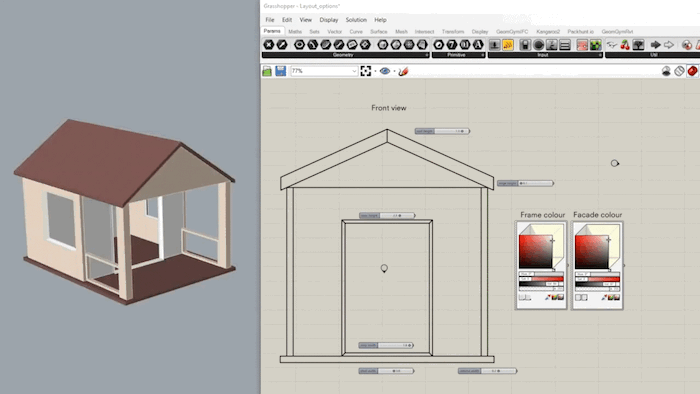
Task: Click the slider inside the door bottom
Action: pyautogui.click(x=386, y=345)
